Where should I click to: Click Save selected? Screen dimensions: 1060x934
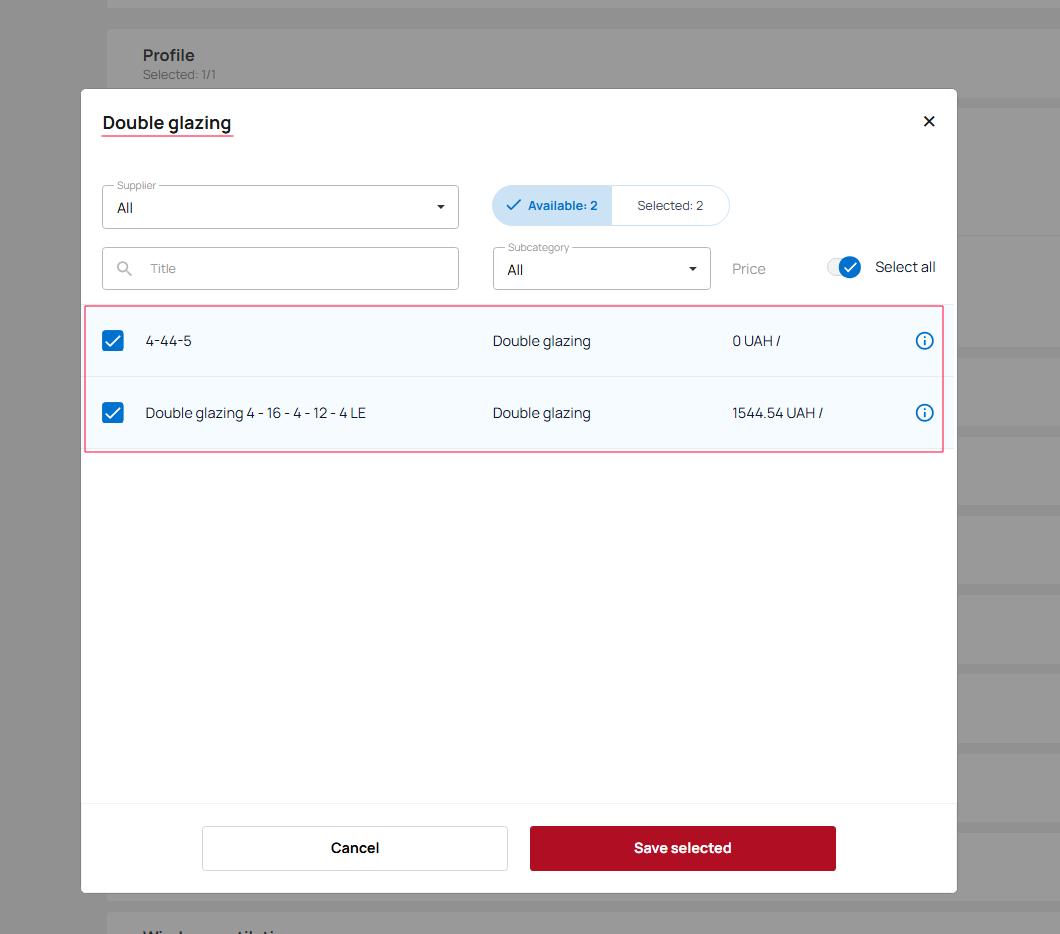(682, 848)
